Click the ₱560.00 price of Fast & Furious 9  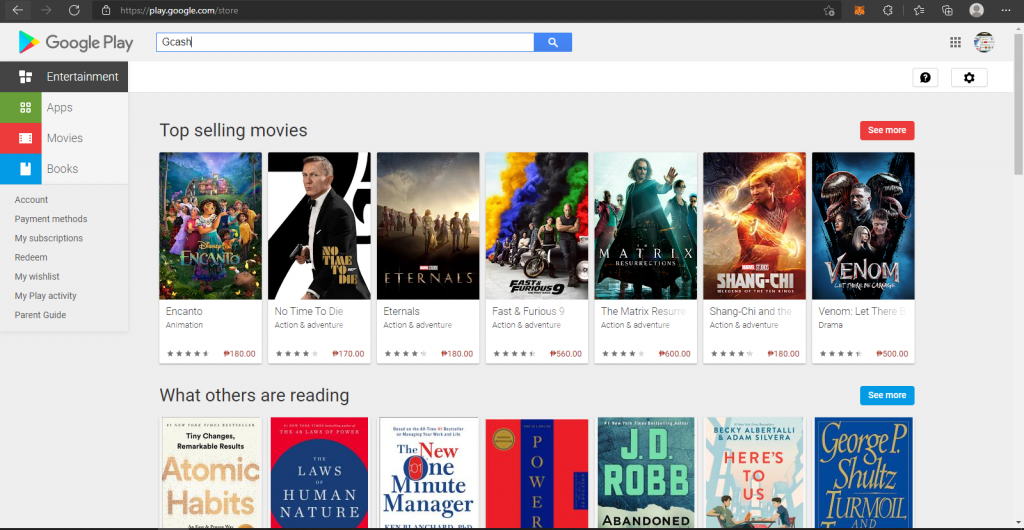[x=566, y=354]
